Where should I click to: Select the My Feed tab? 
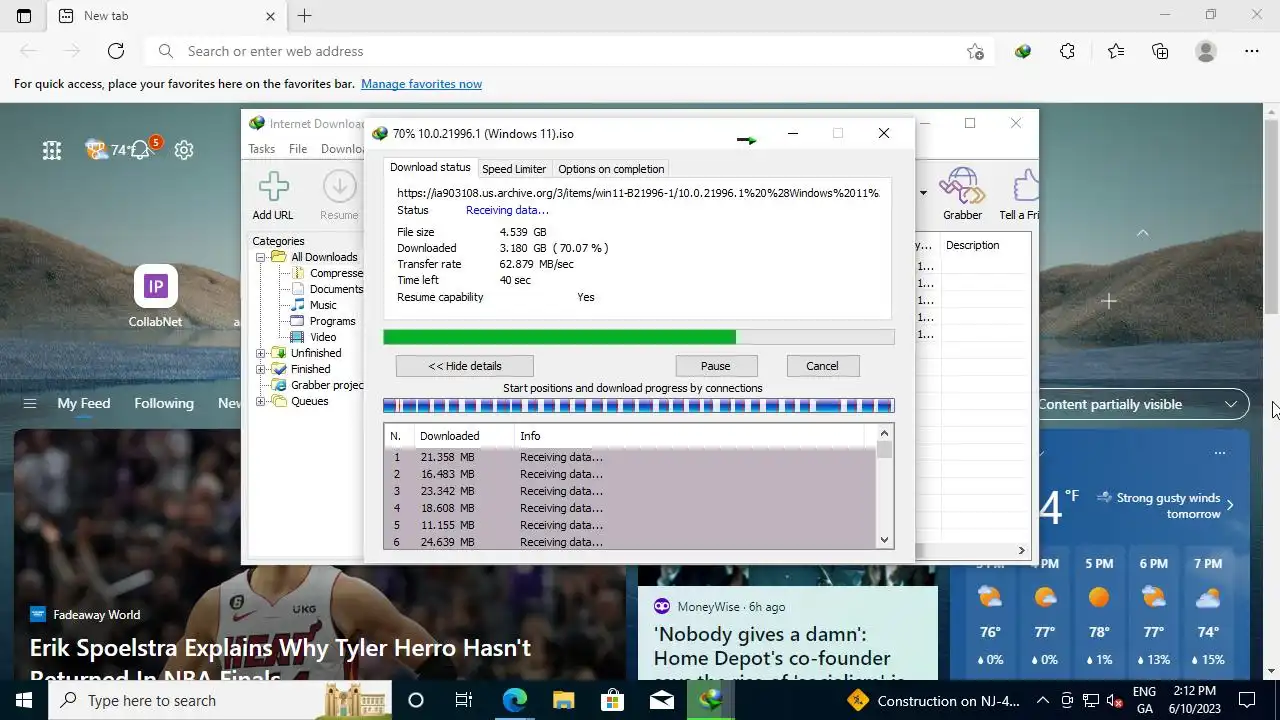pyautogui.click(x=84, y=403)
